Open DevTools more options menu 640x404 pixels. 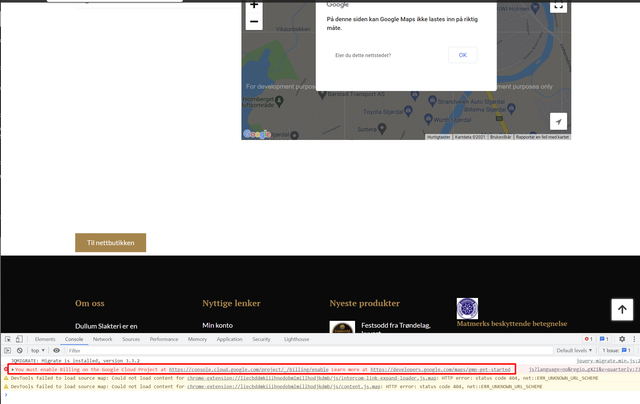634,339
